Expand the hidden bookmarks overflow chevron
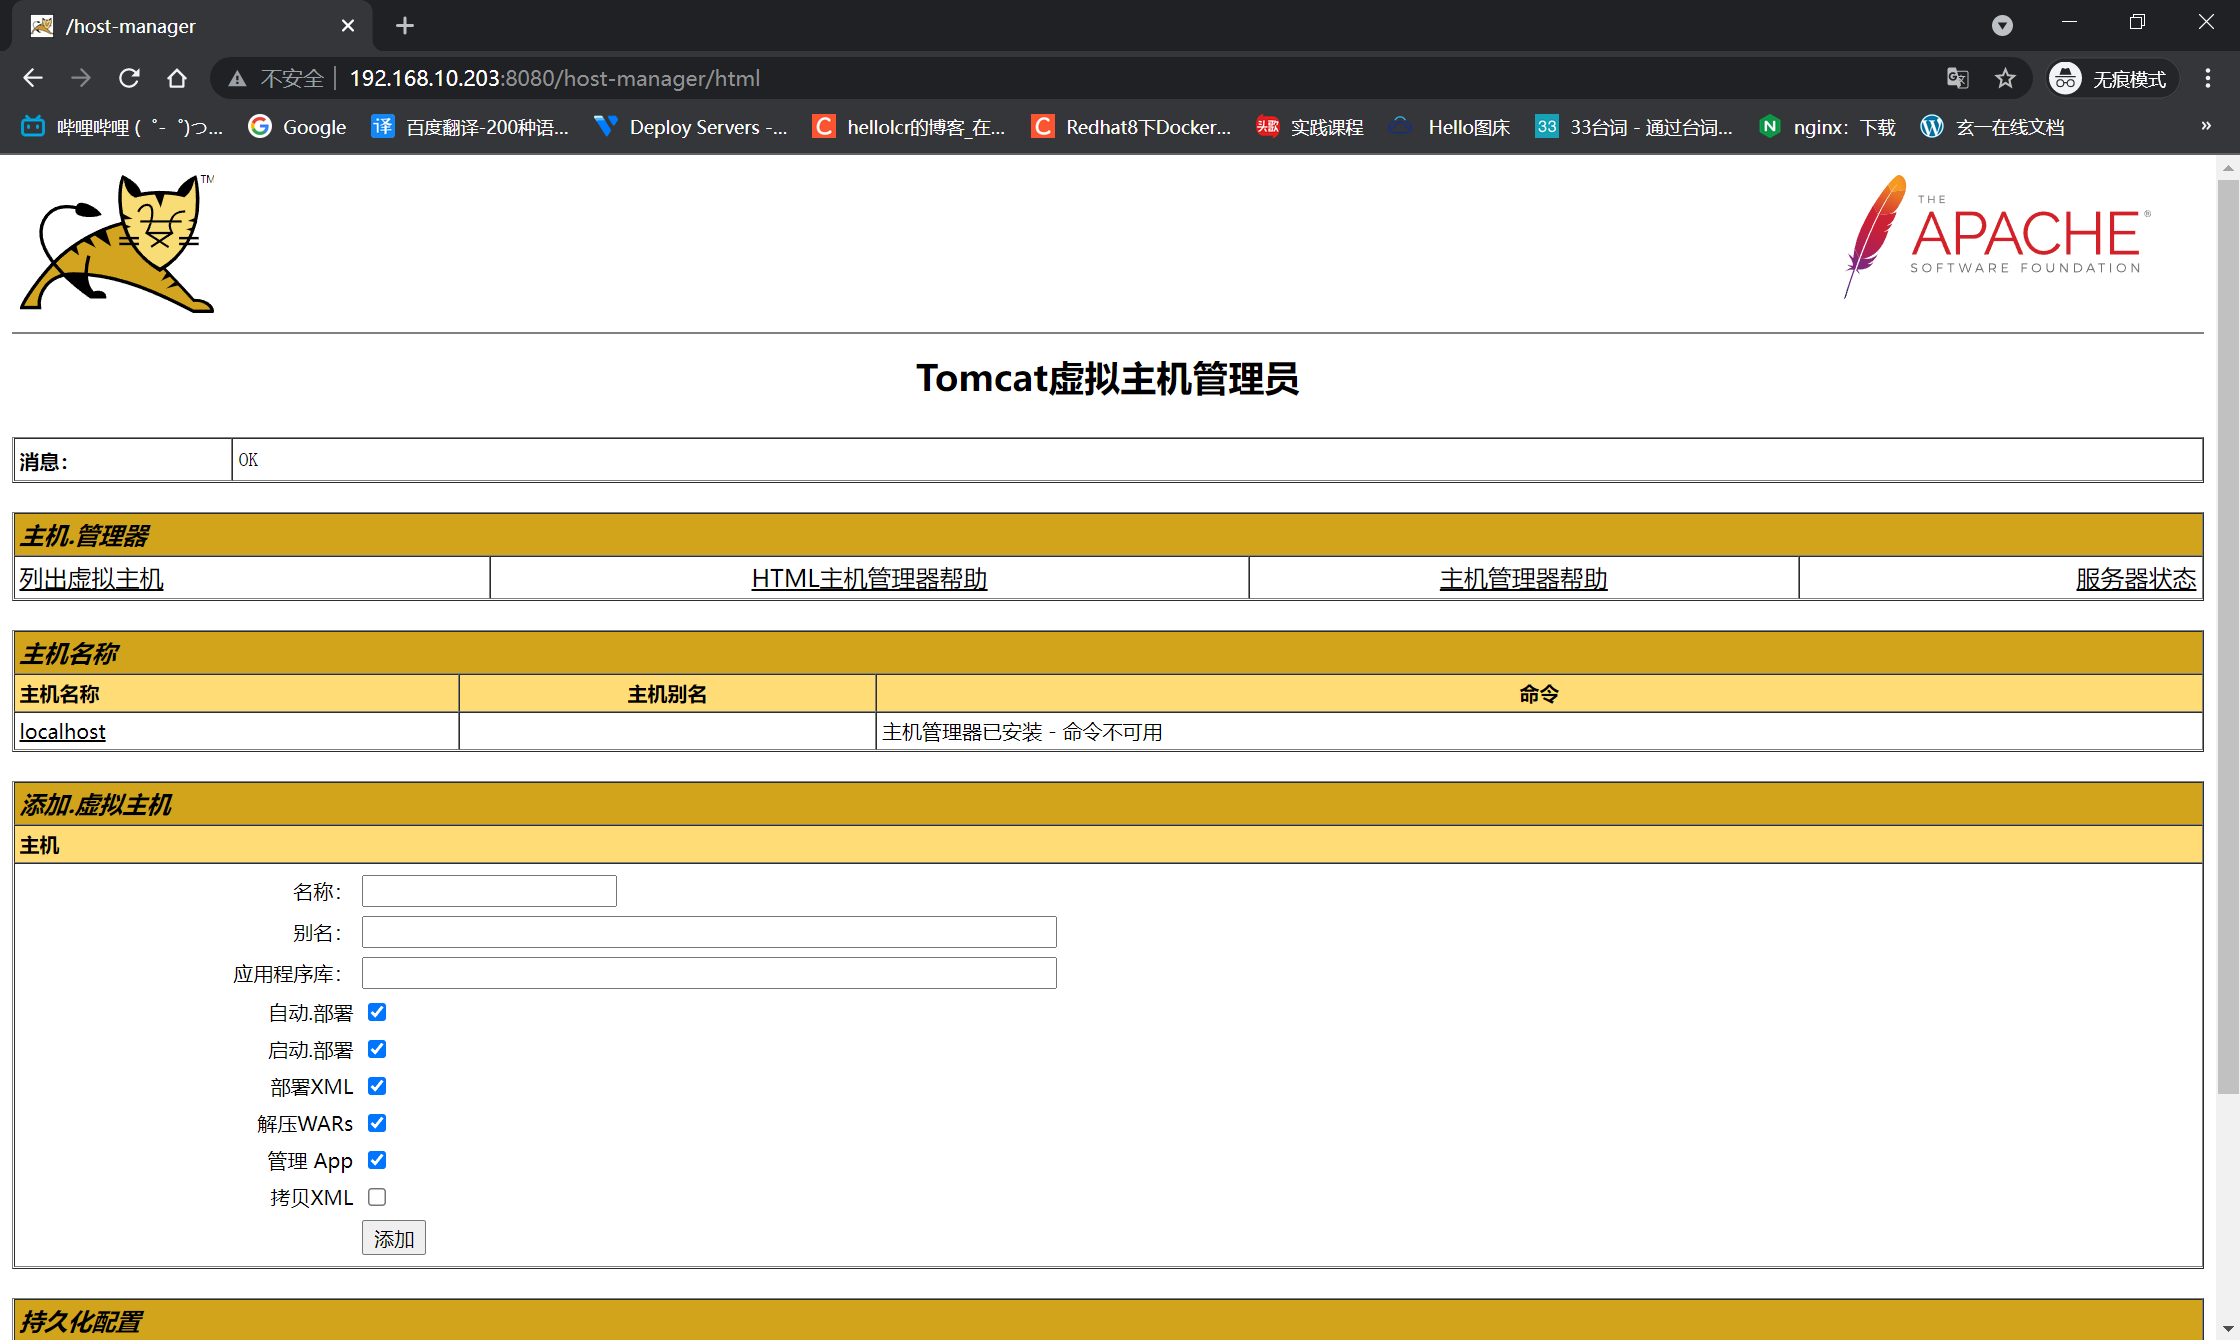2240x1340 pixels. [x=2205, y=126]
